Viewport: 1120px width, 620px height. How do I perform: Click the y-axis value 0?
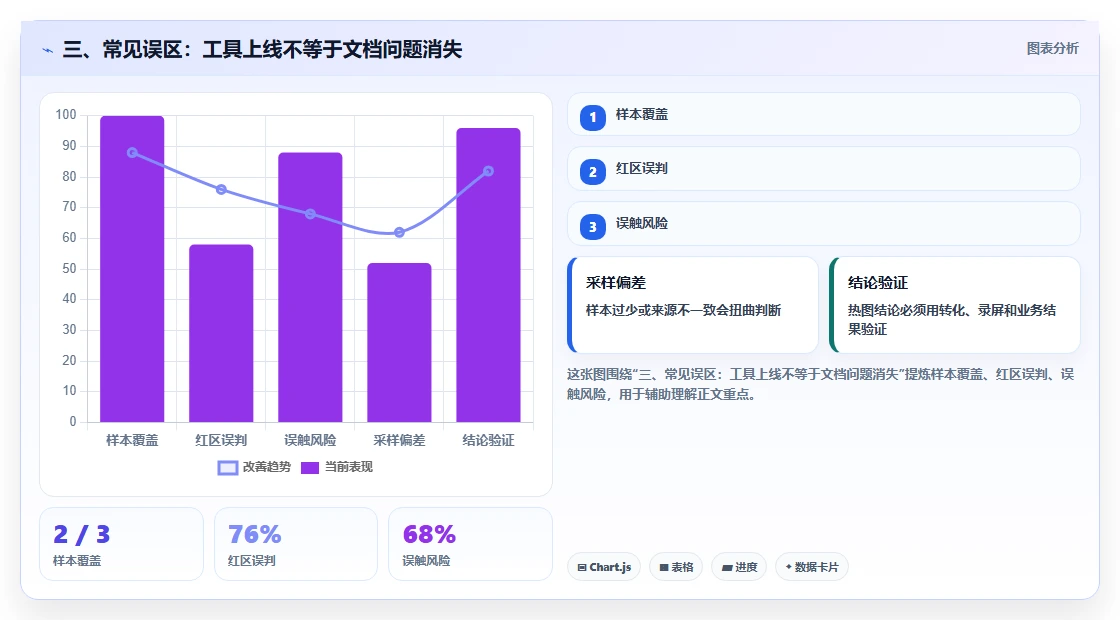73,421
